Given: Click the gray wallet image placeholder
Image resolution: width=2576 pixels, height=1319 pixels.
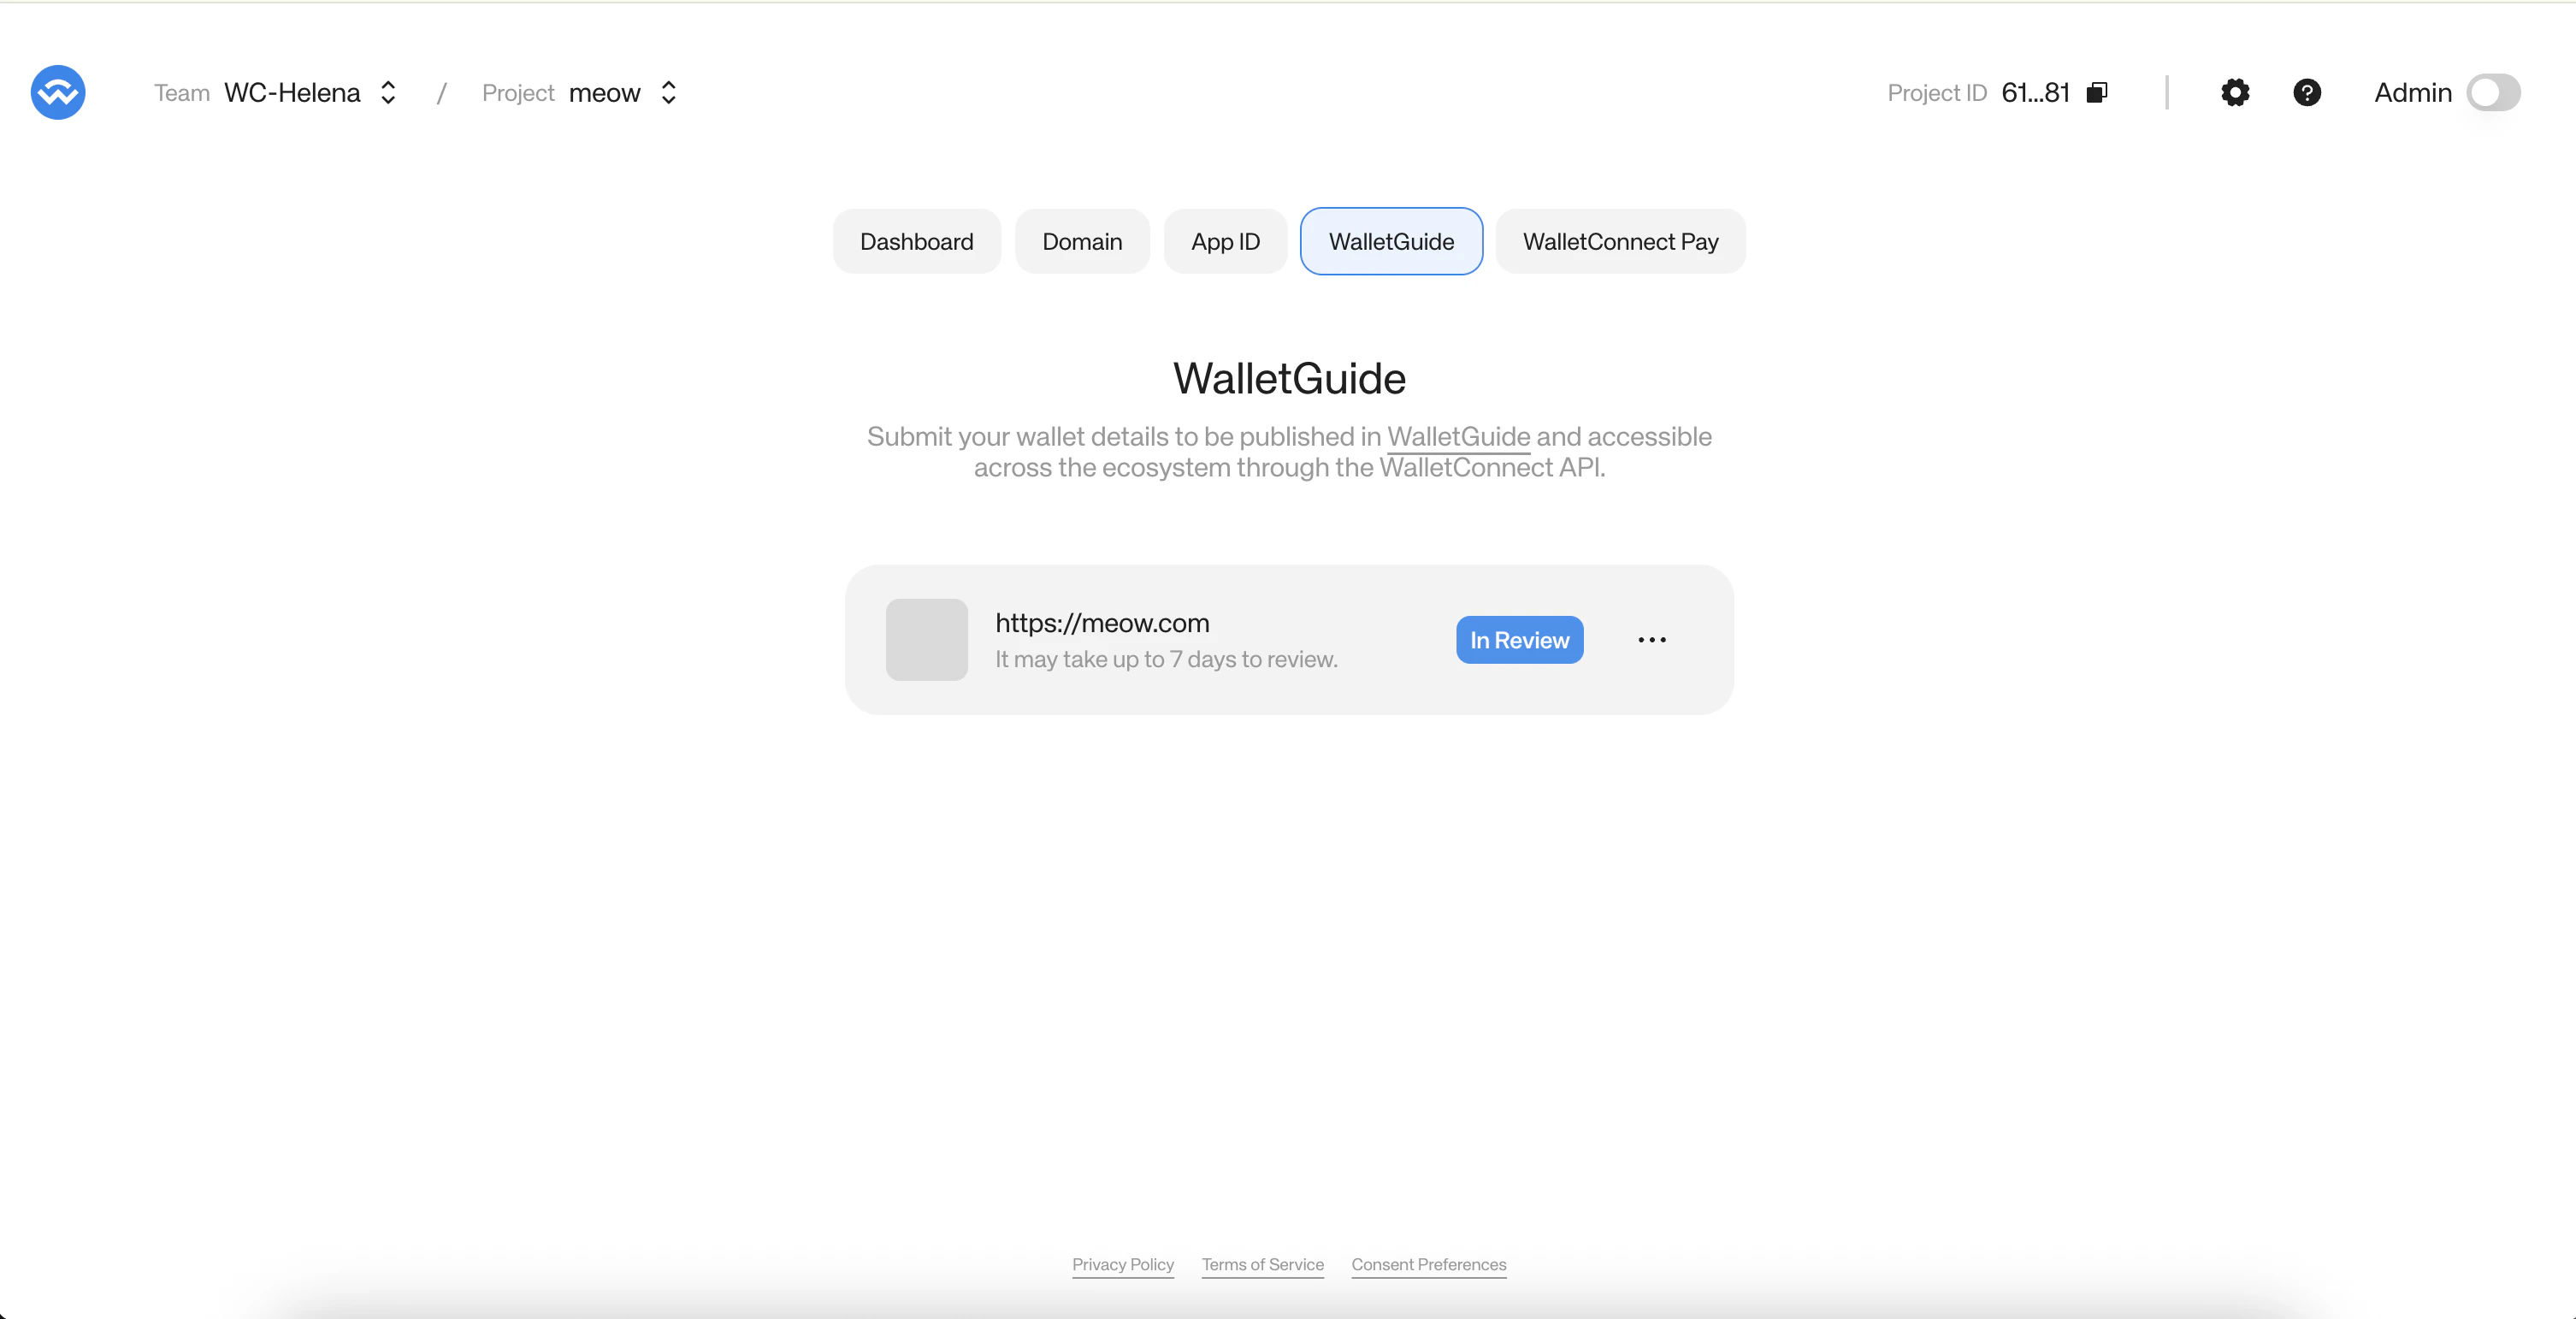Looking at the screenshot, I should coord(926,640).
